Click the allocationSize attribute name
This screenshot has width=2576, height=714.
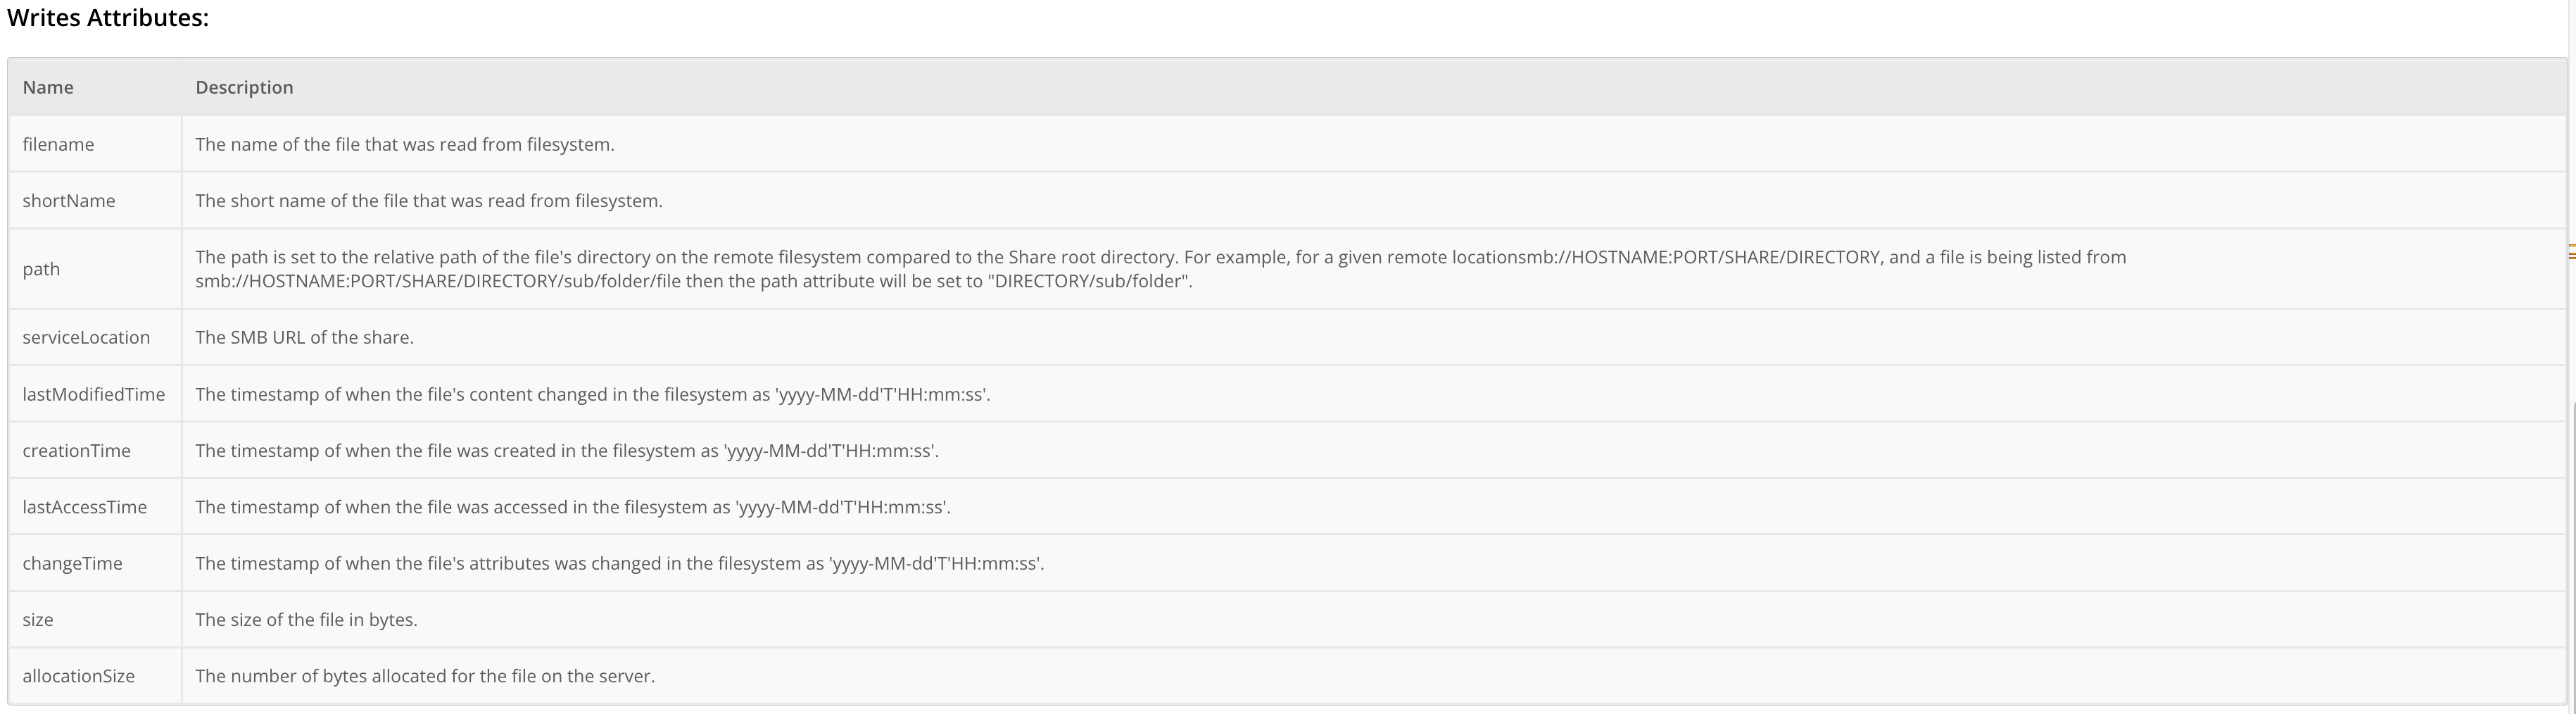coord(78,676)
